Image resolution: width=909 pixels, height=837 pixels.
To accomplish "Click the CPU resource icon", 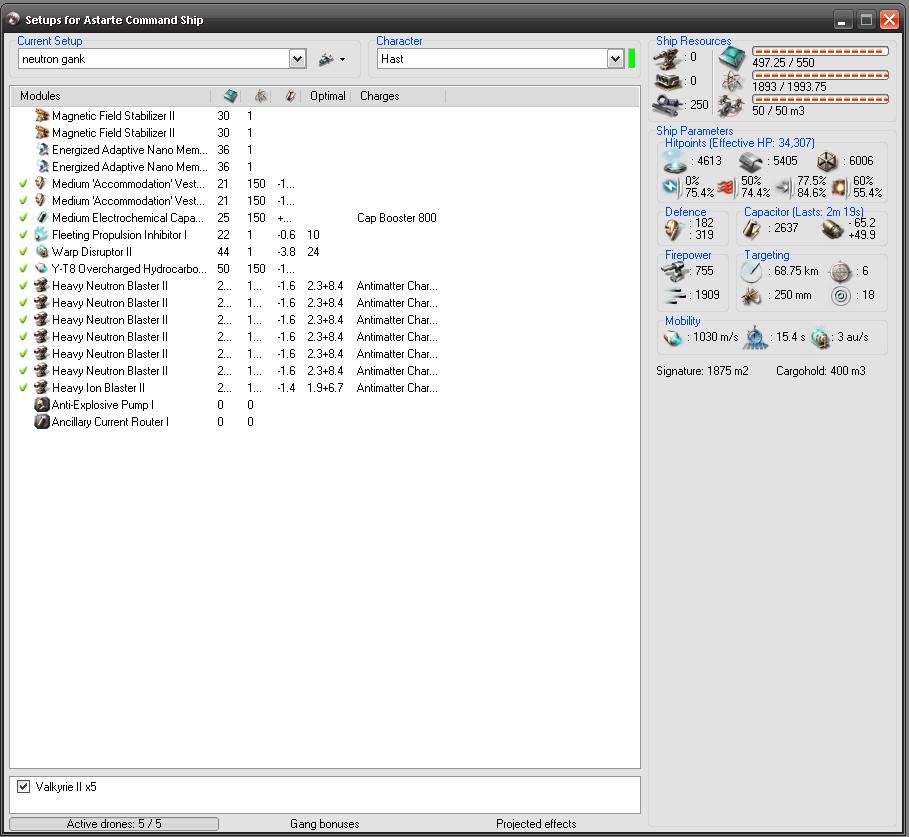I will 732,58.
